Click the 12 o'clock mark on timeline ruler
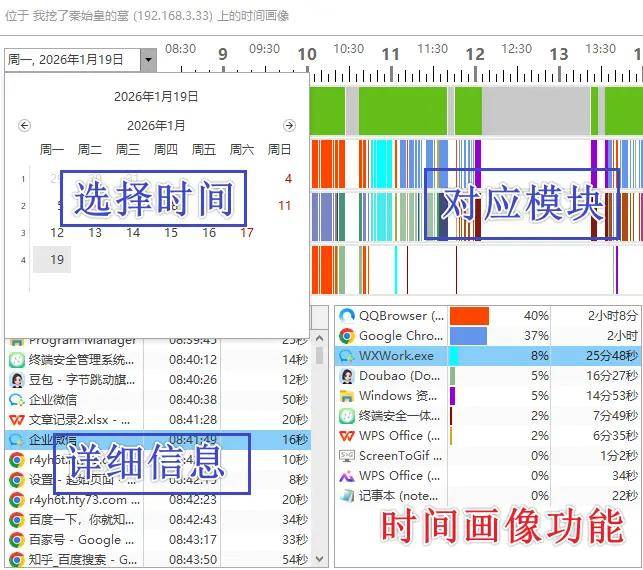This screenshot has width=643, height=570. coord(475,55)
